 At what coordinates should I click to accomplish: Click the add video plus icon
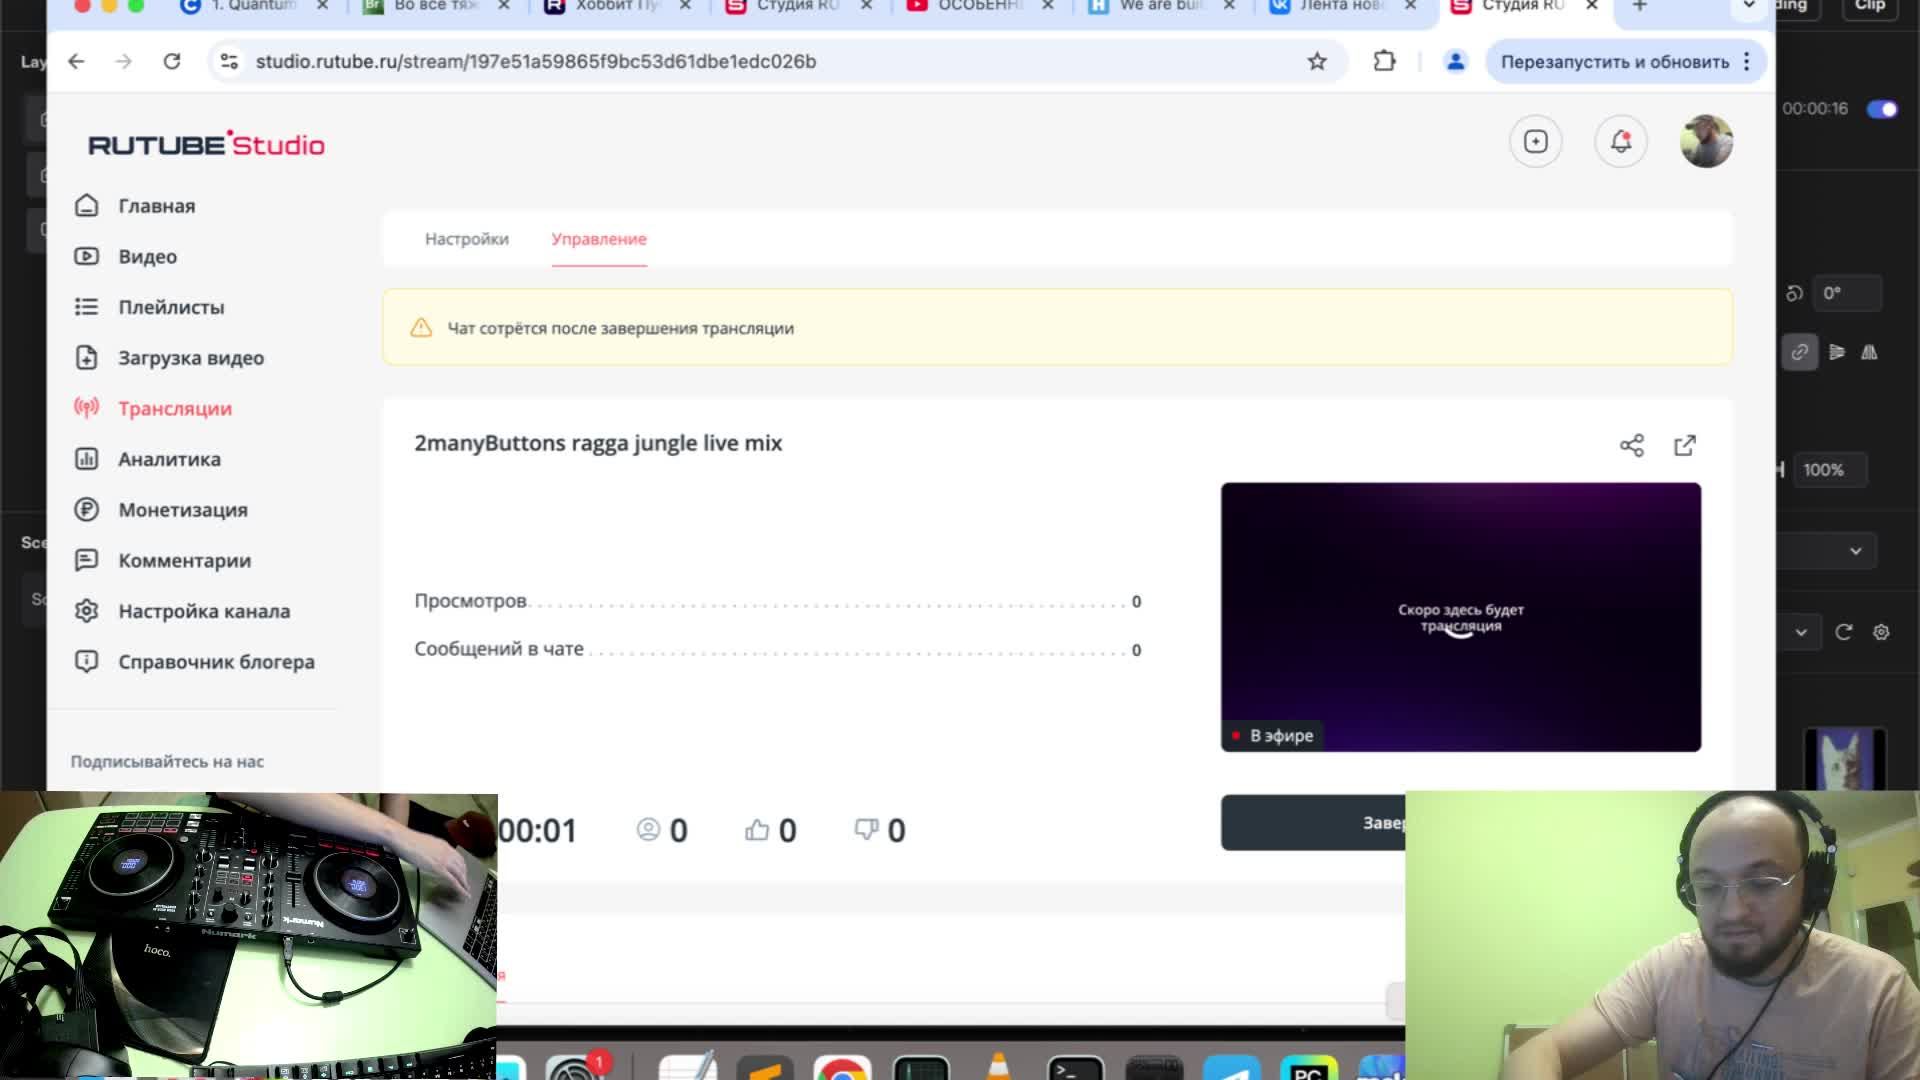[x=1535, y=141]
